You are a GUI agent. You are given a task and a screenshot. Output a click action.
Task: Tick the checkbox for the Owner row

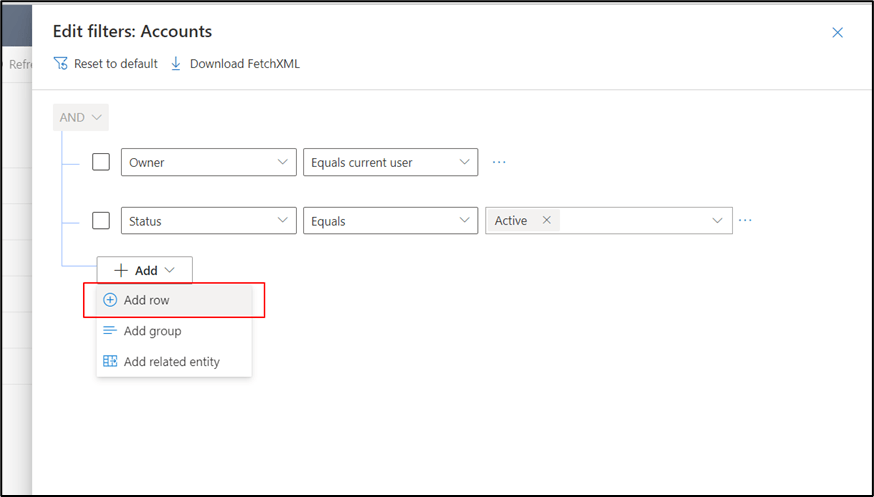click(101, 162)
